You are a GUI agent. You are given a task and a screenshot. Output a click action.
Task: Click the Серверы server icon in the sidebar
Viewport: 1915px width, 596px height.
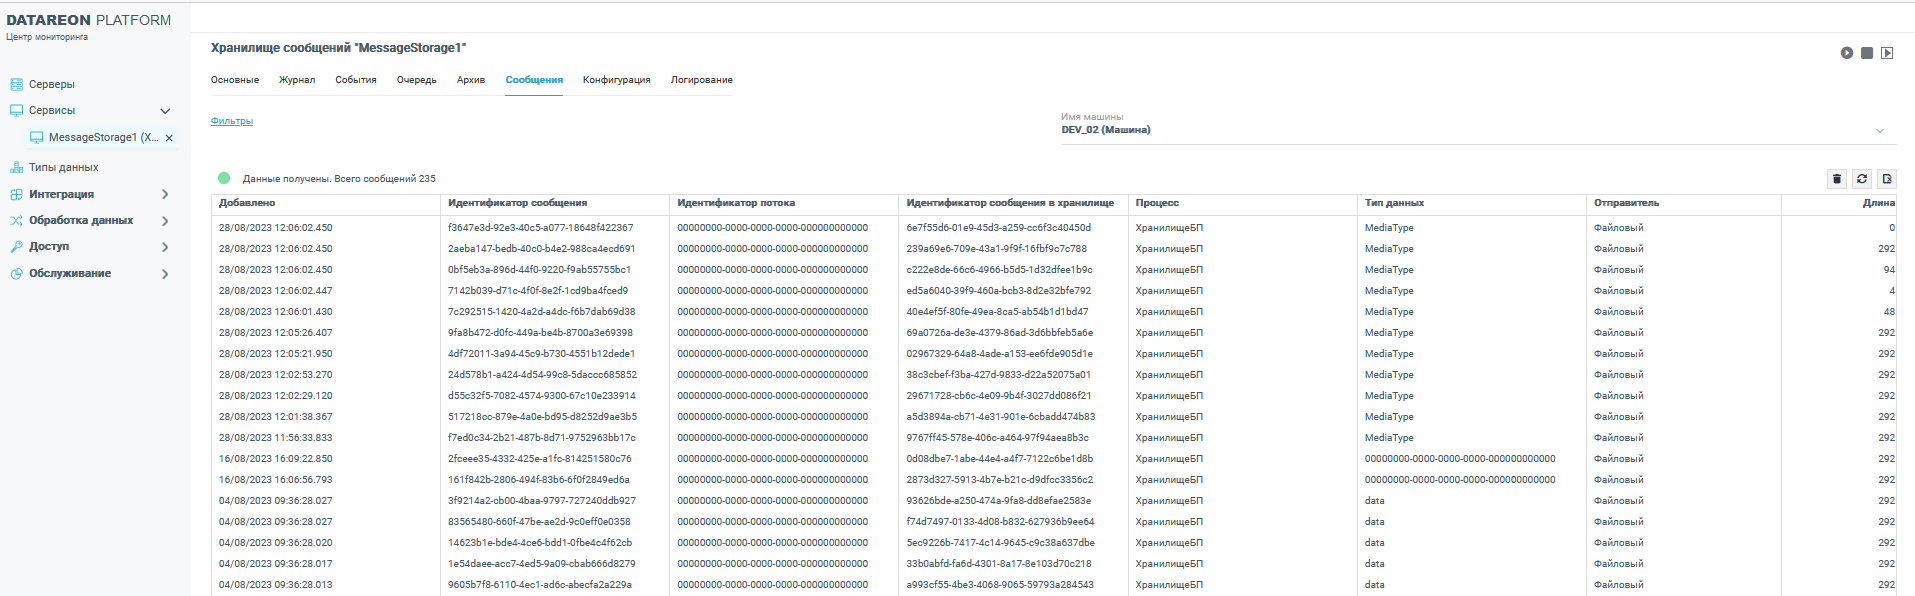click(x=16, y=85)
